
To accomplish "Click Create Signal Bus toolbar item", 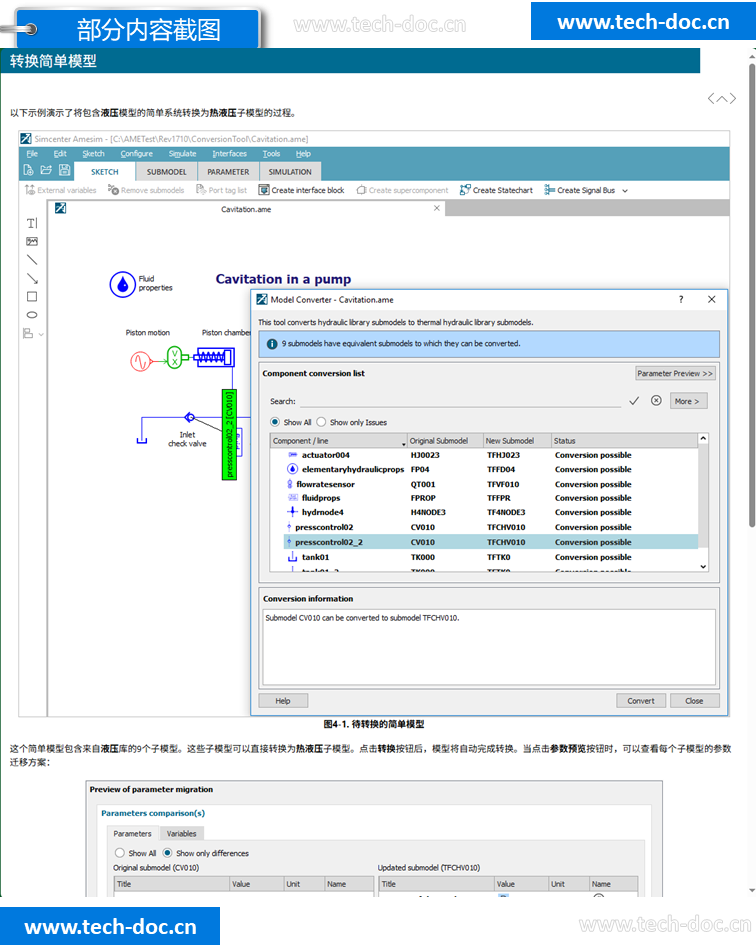I will coord(579,190).
